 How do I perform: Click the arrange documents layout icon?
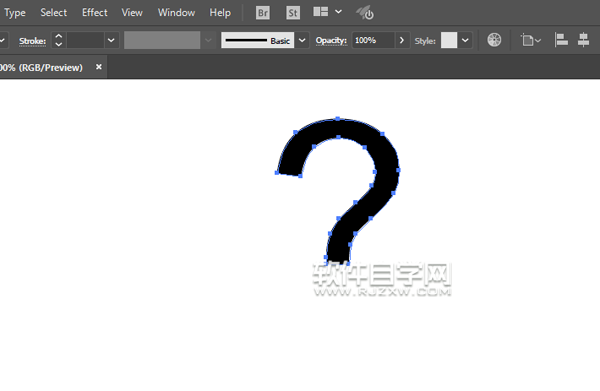321,12
